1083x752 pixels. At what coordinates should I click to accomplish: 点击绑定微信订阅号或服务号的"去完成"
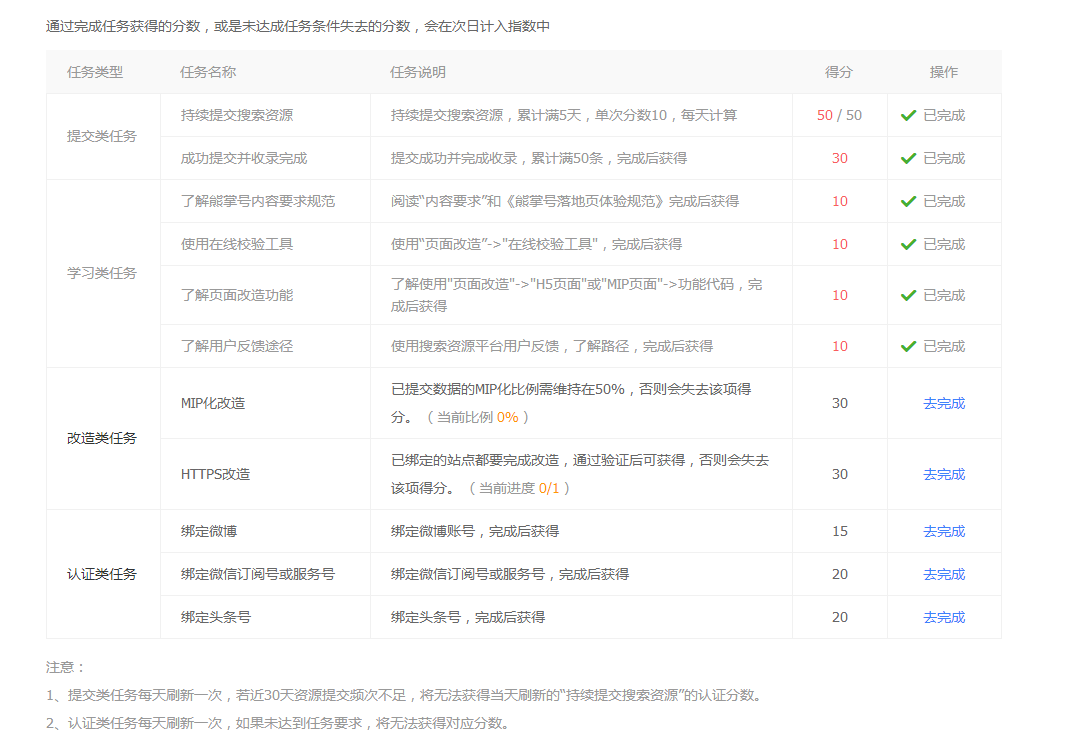pyautogui.click(x=943, y=574)
